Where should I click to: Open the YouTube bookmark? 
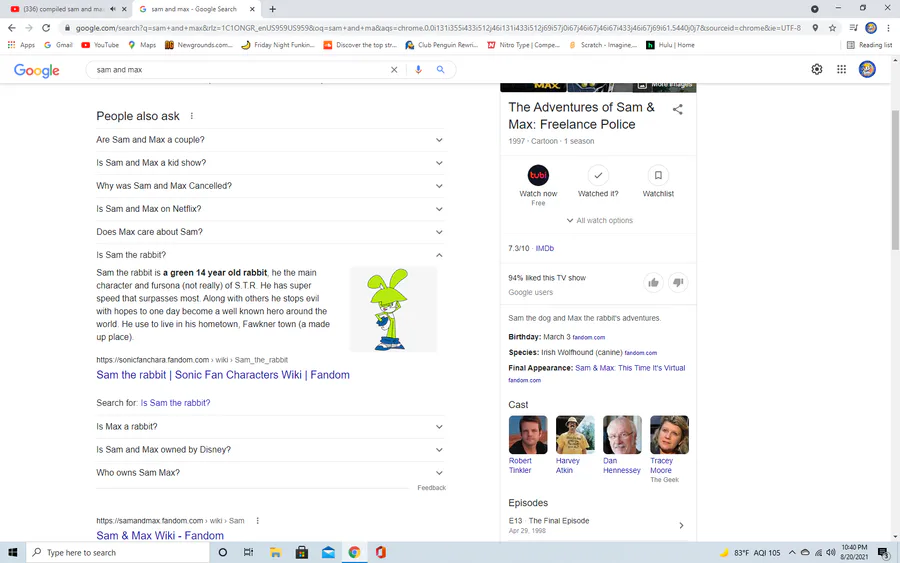pos(100,45)
